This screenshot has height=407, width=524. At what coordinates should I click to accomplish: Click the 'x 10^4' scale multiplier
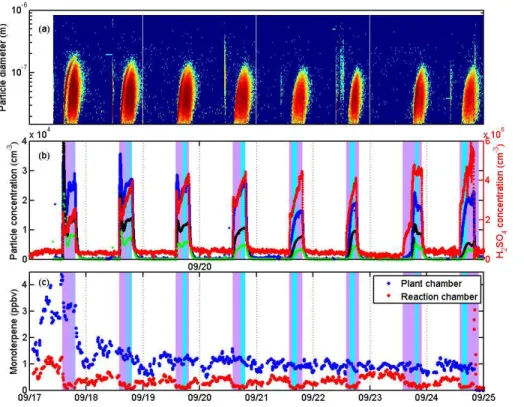41,134
